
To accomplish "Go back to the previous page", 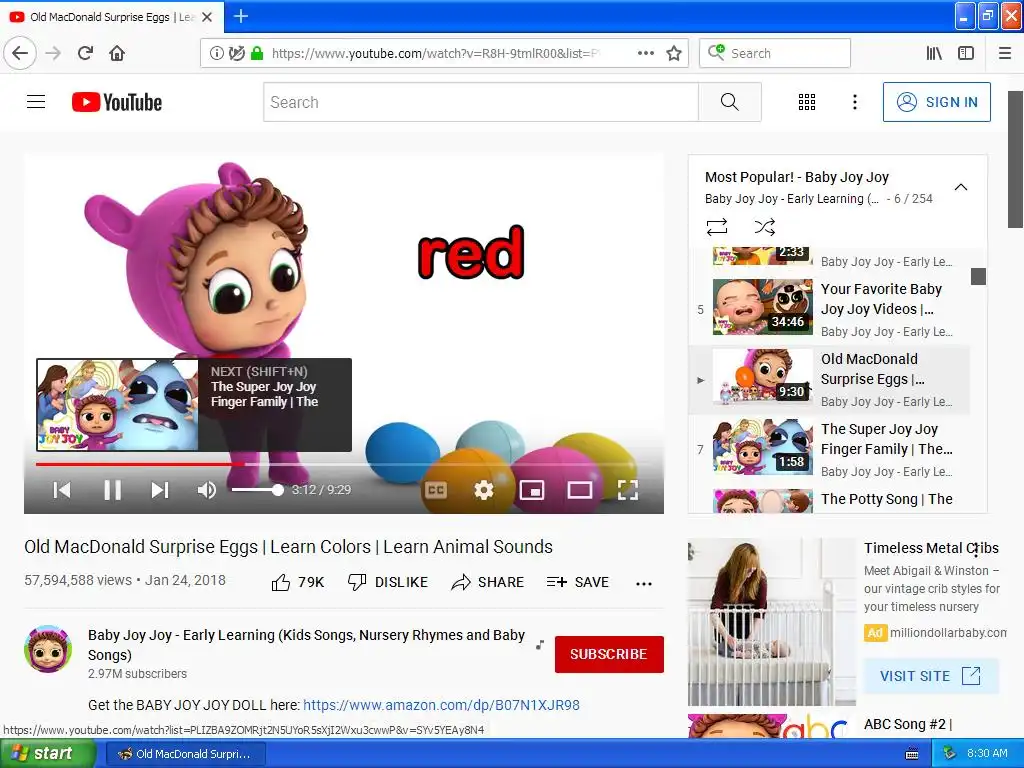I will (20, 53).
